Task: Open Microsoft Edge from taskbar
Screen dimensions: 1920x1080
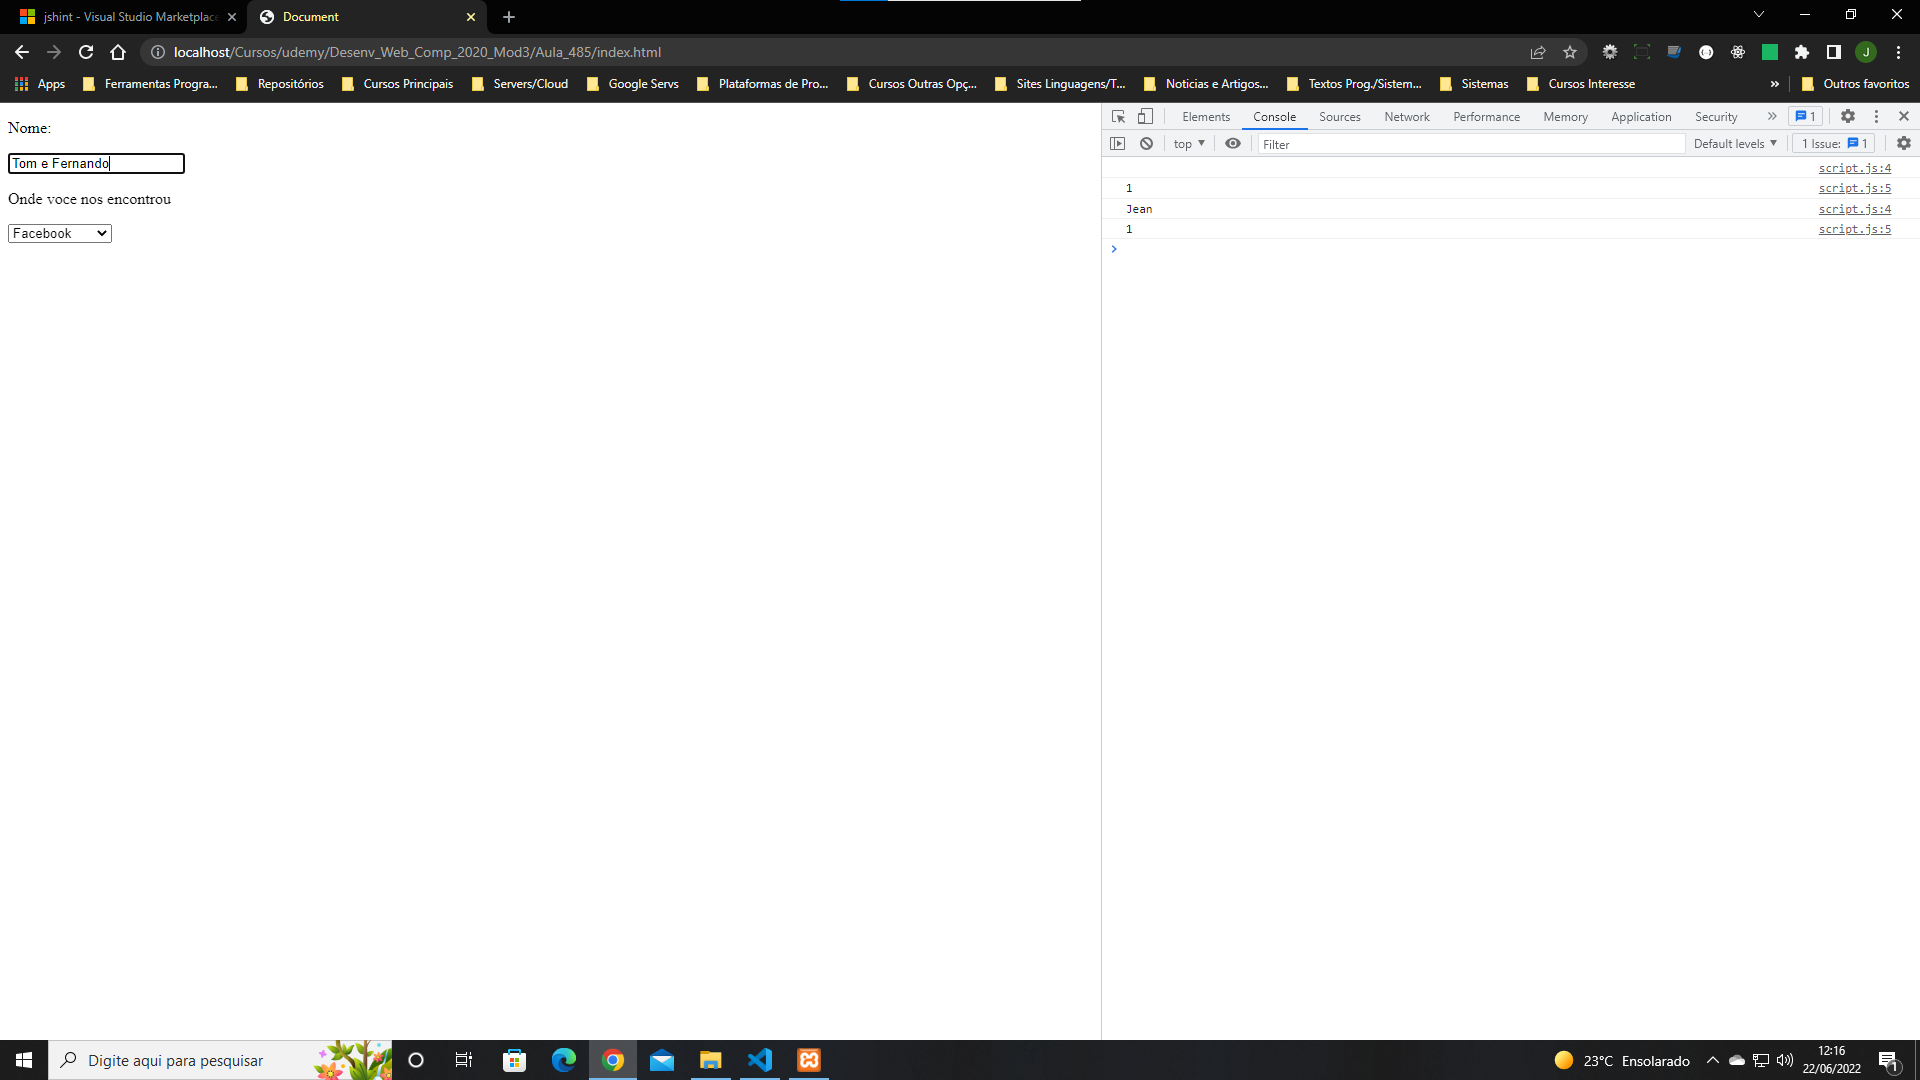Action: pyautogui.click(x=564, y=1060)
